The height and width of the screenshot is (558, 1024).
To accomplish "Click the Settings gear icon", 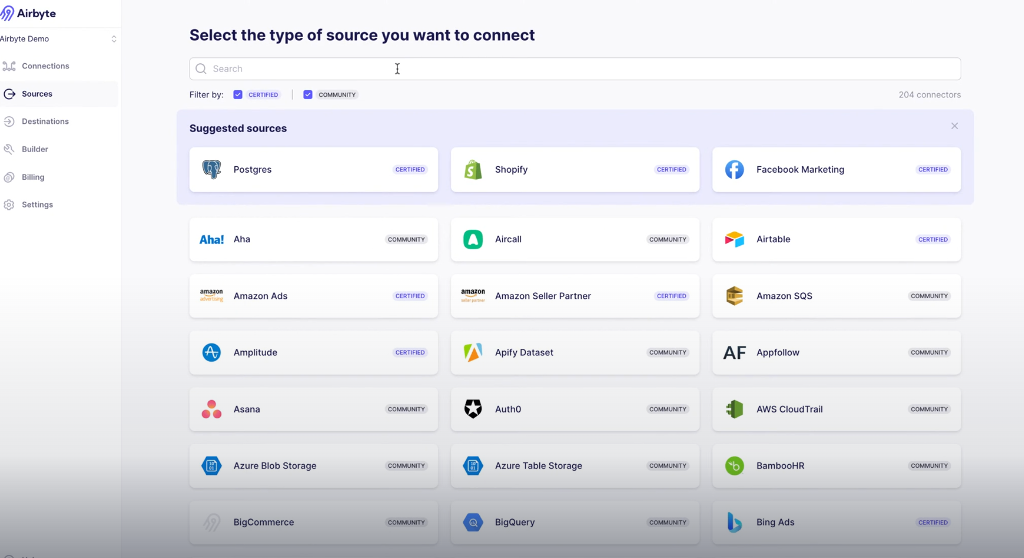I will pyautogui.click(x=9, y=205).
